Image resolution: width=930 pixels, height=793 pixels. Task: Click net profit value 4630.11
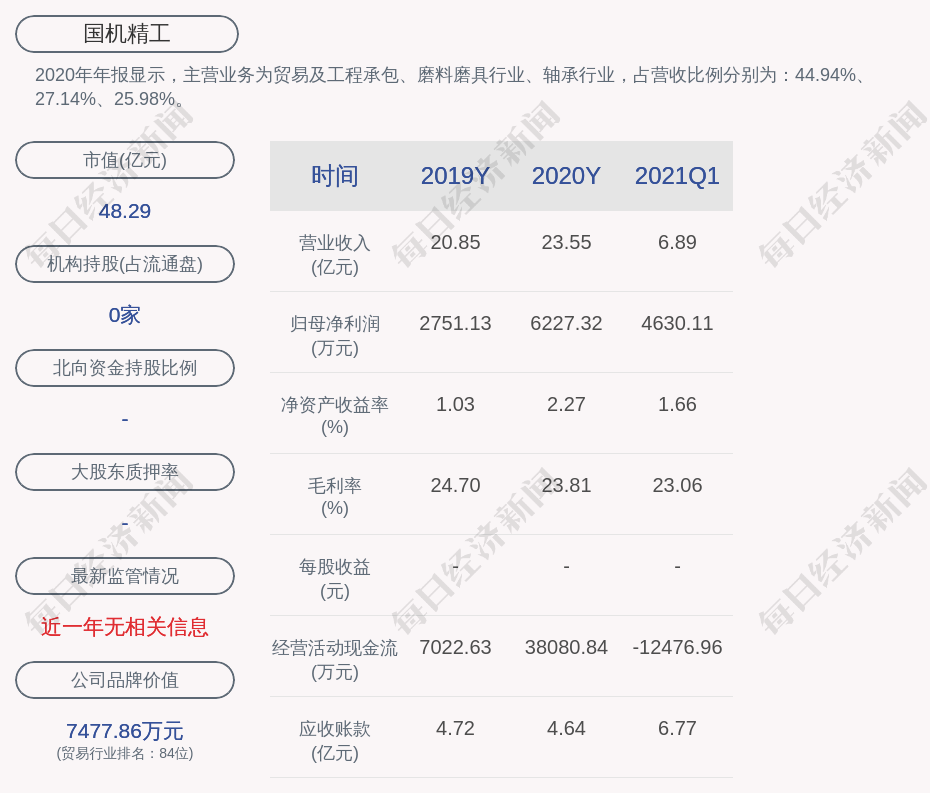pos(677,323)
